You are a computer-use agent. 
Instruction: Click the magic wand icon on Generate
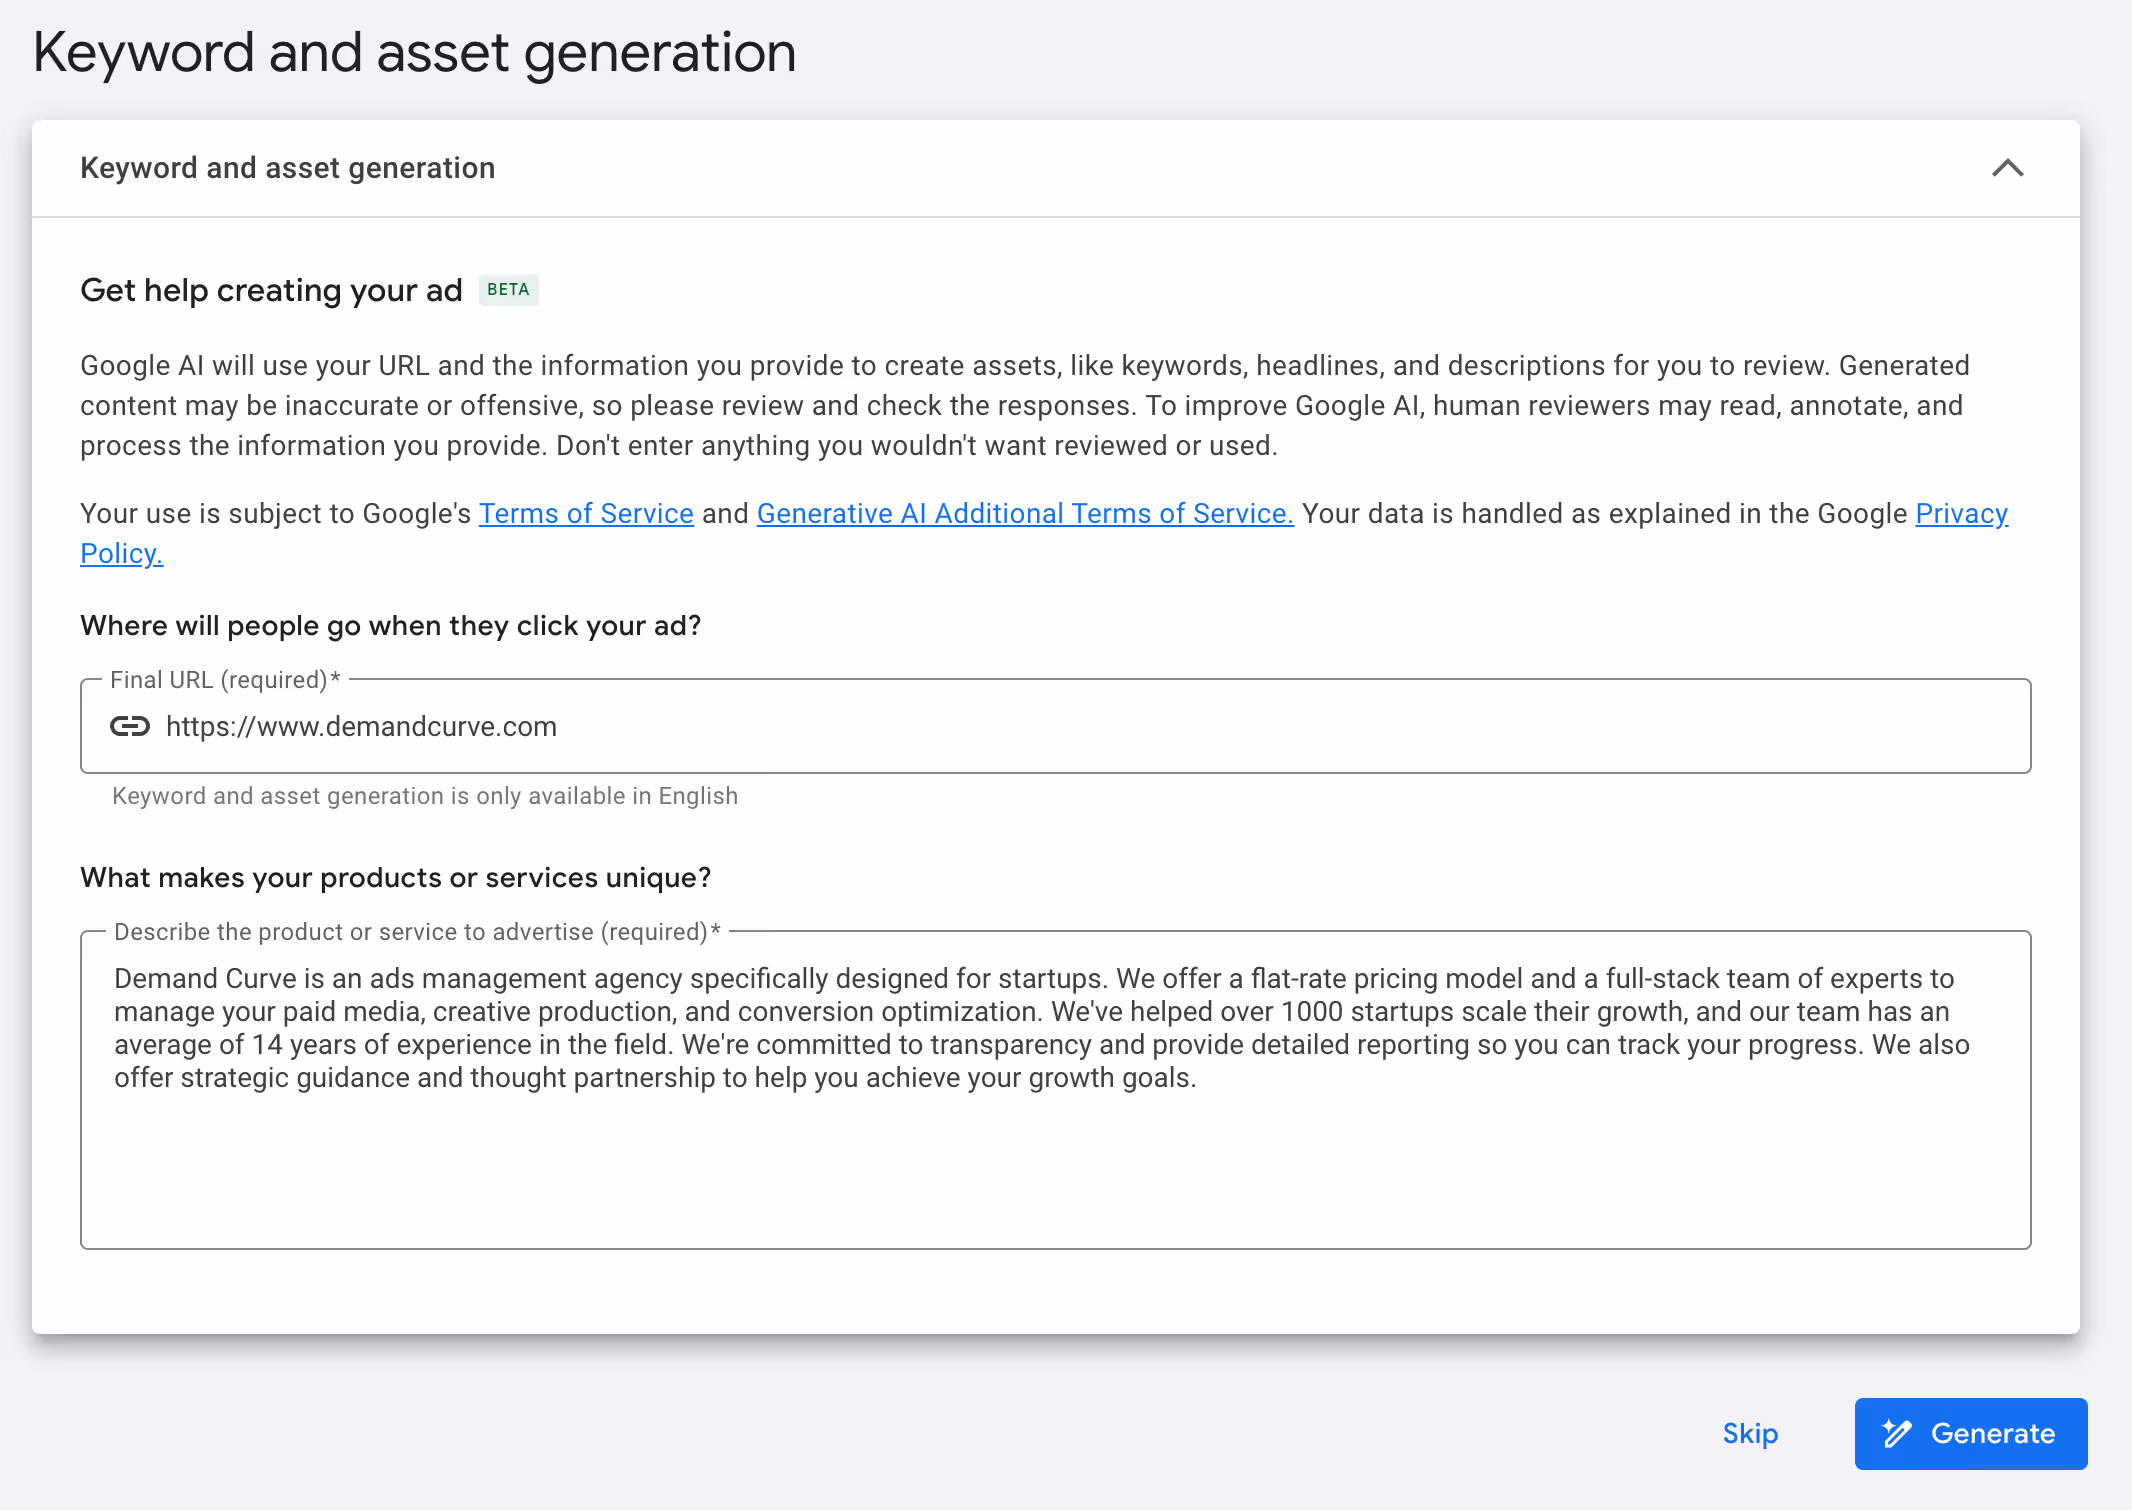[1897, 1433]
